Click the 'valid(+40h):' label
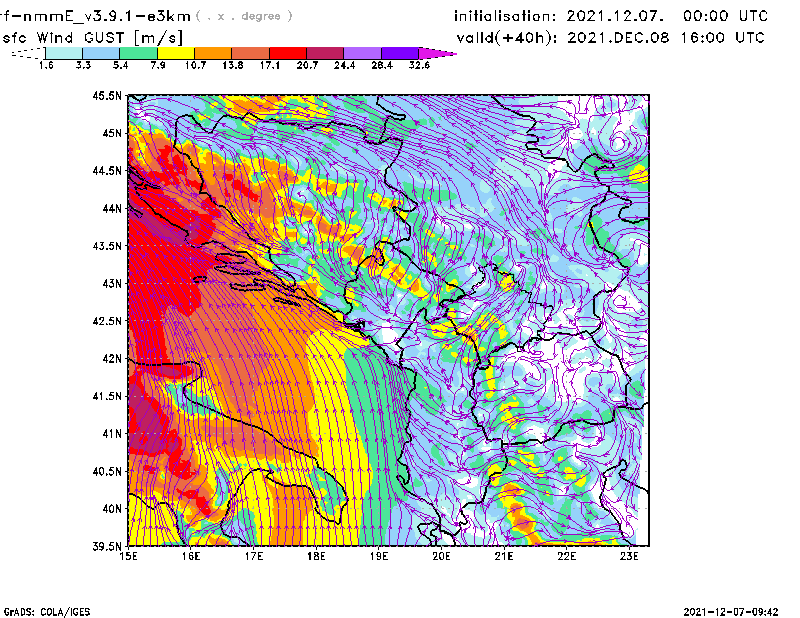The width and height of the screenshot is (800, 618). tap(508, 38)
